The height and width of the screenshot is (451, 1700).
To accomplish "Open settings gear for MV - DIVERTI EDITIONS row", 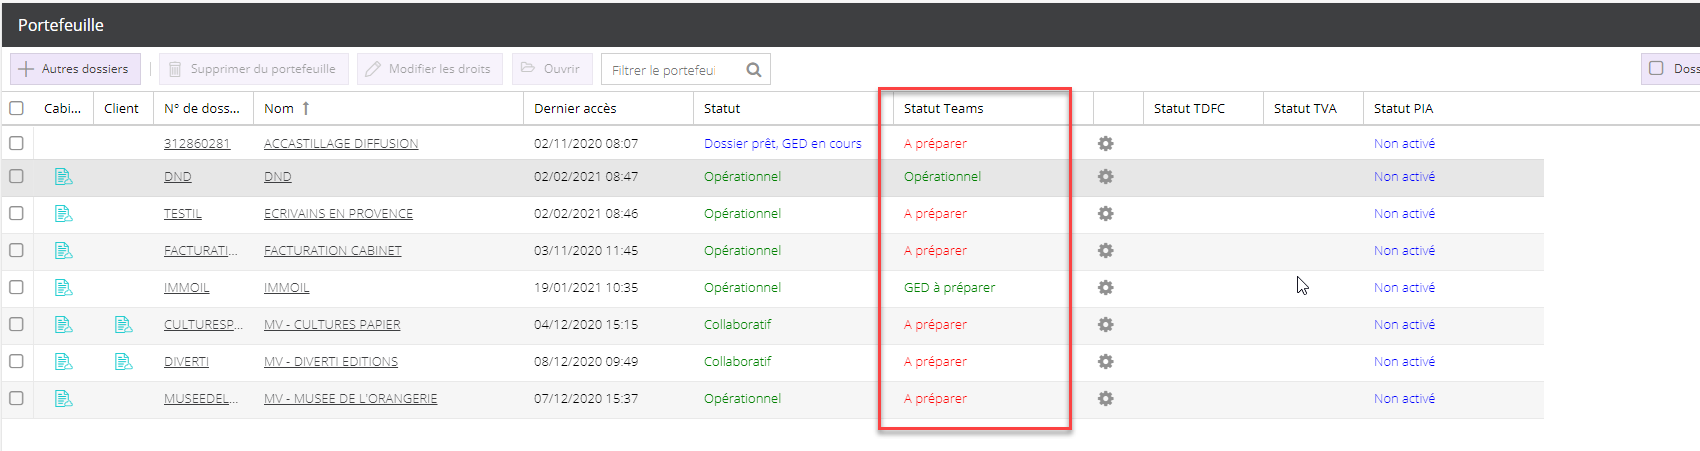I will tap(1105, 362).
